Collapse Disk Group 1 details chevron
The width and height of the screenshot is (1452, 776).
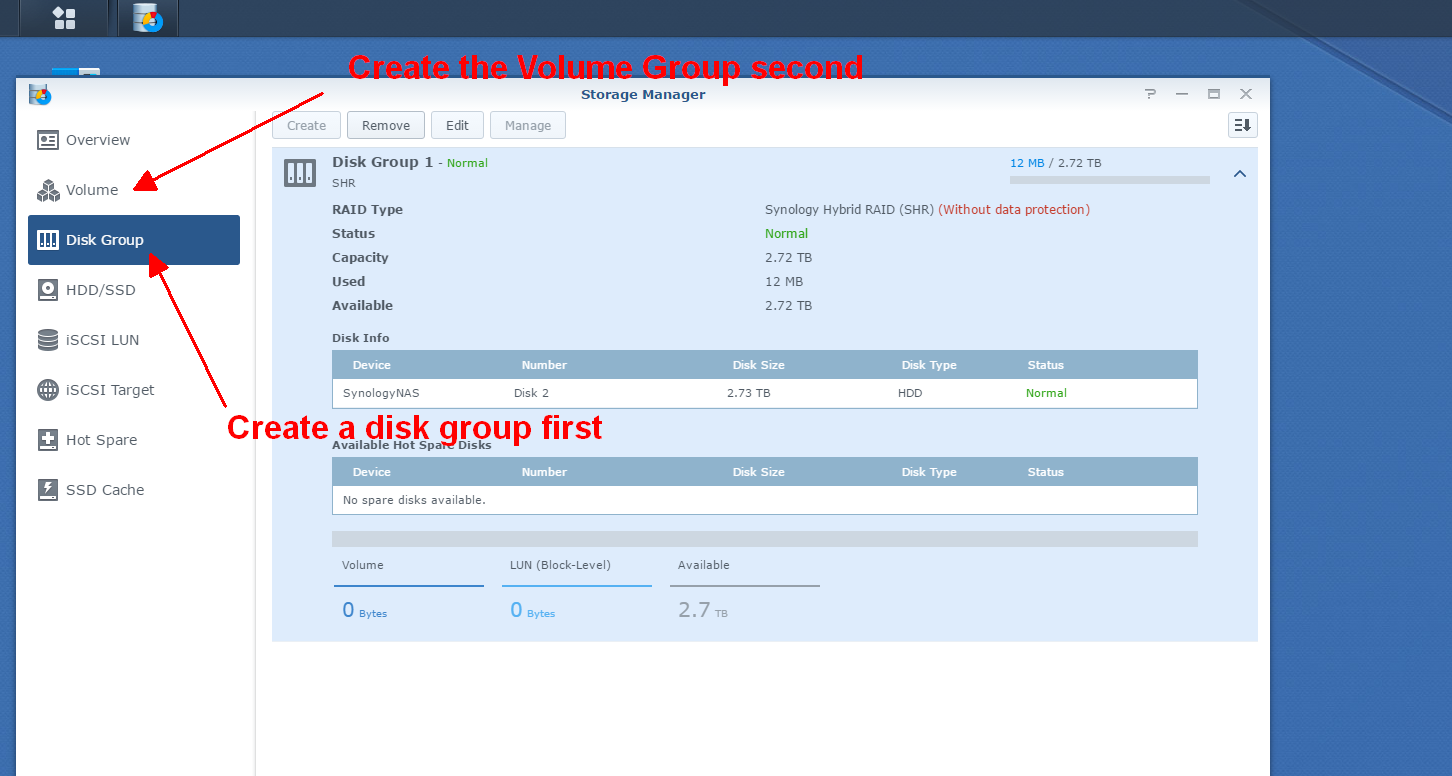1240,174
